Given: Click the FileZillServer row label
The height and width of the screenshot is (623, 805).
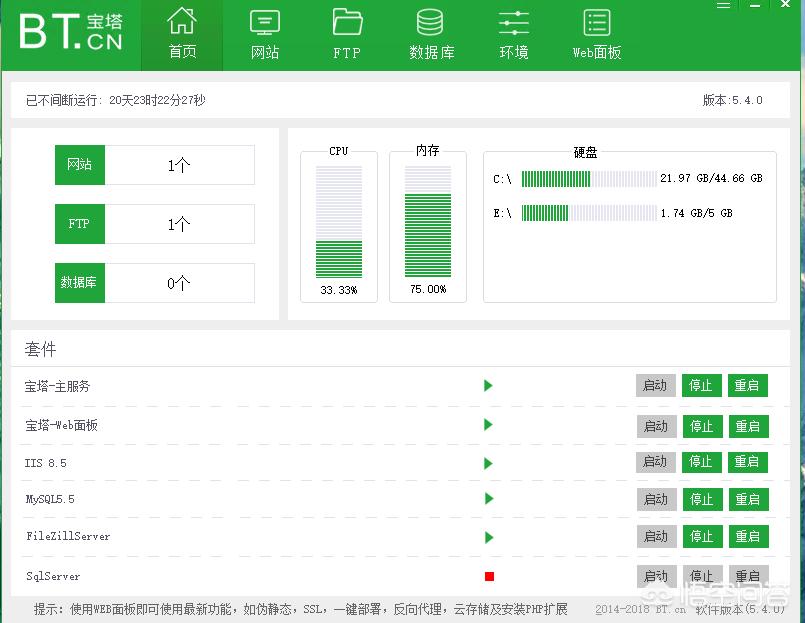Looking at the screenshot, I should point(68,536).
